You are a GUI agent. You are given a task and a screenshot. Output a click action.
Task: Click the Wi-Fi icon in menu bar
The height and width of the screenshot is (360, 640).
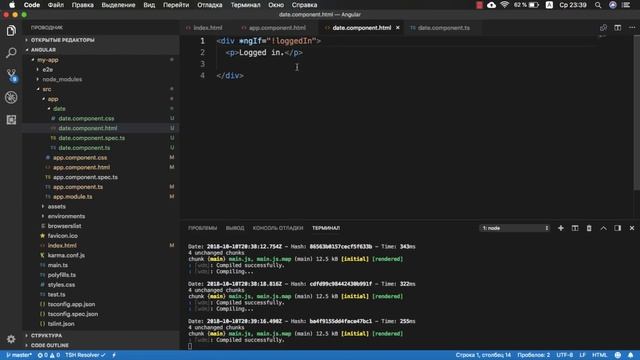pos(504,5)
